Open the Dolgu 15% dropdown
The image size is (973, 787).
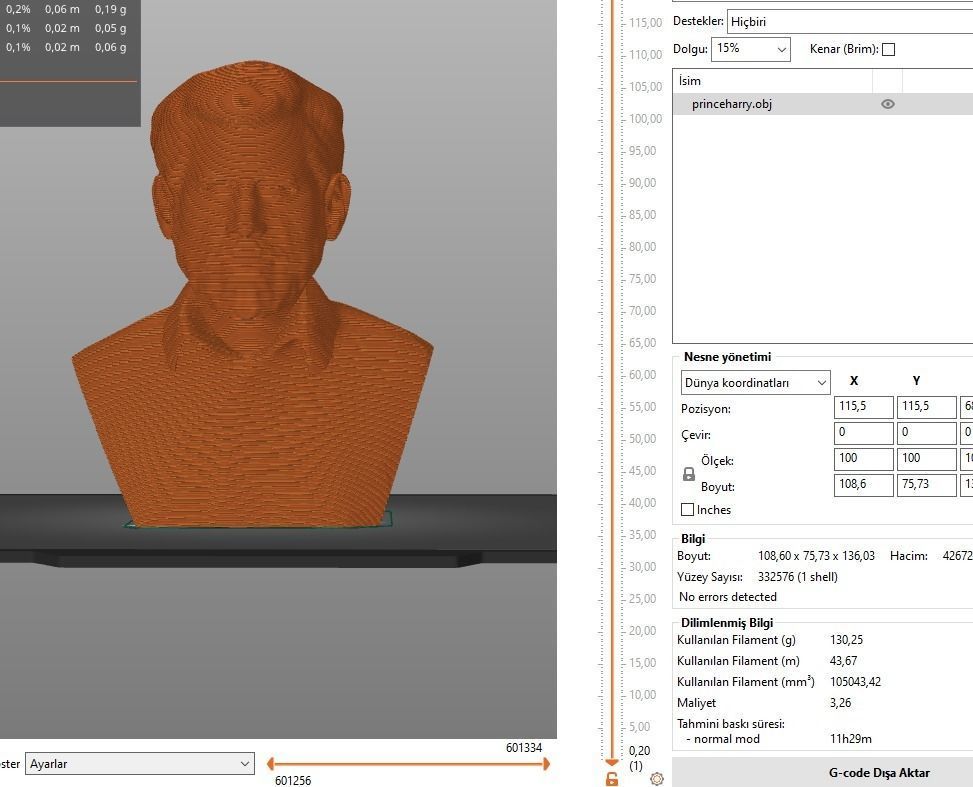pyautogui.click(x=751, y=49)
